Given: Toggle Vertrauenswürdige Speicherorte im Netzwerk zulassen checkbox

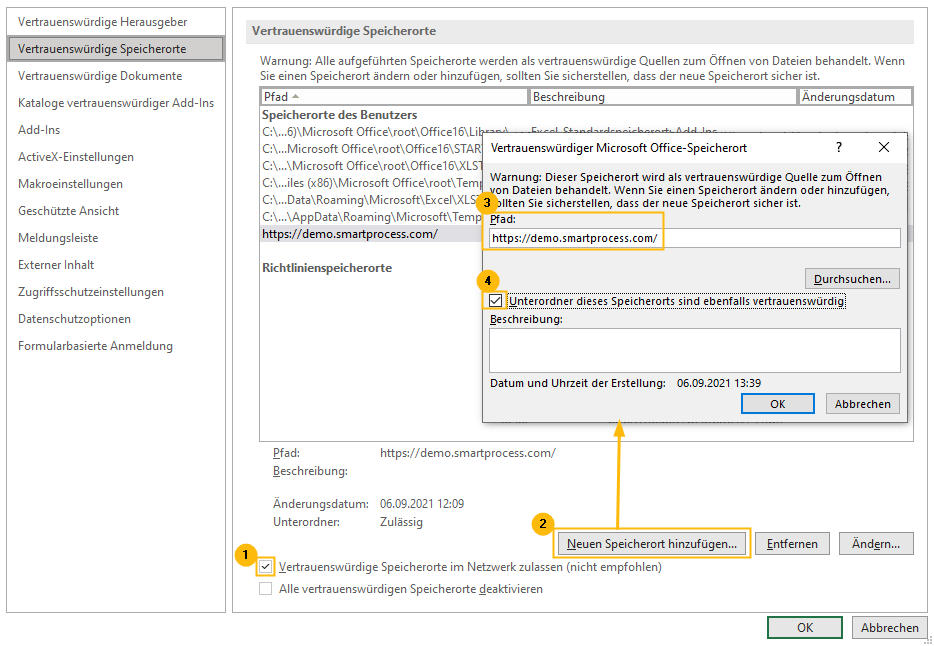Looking at the screenshot, I should tap(266, 567).
